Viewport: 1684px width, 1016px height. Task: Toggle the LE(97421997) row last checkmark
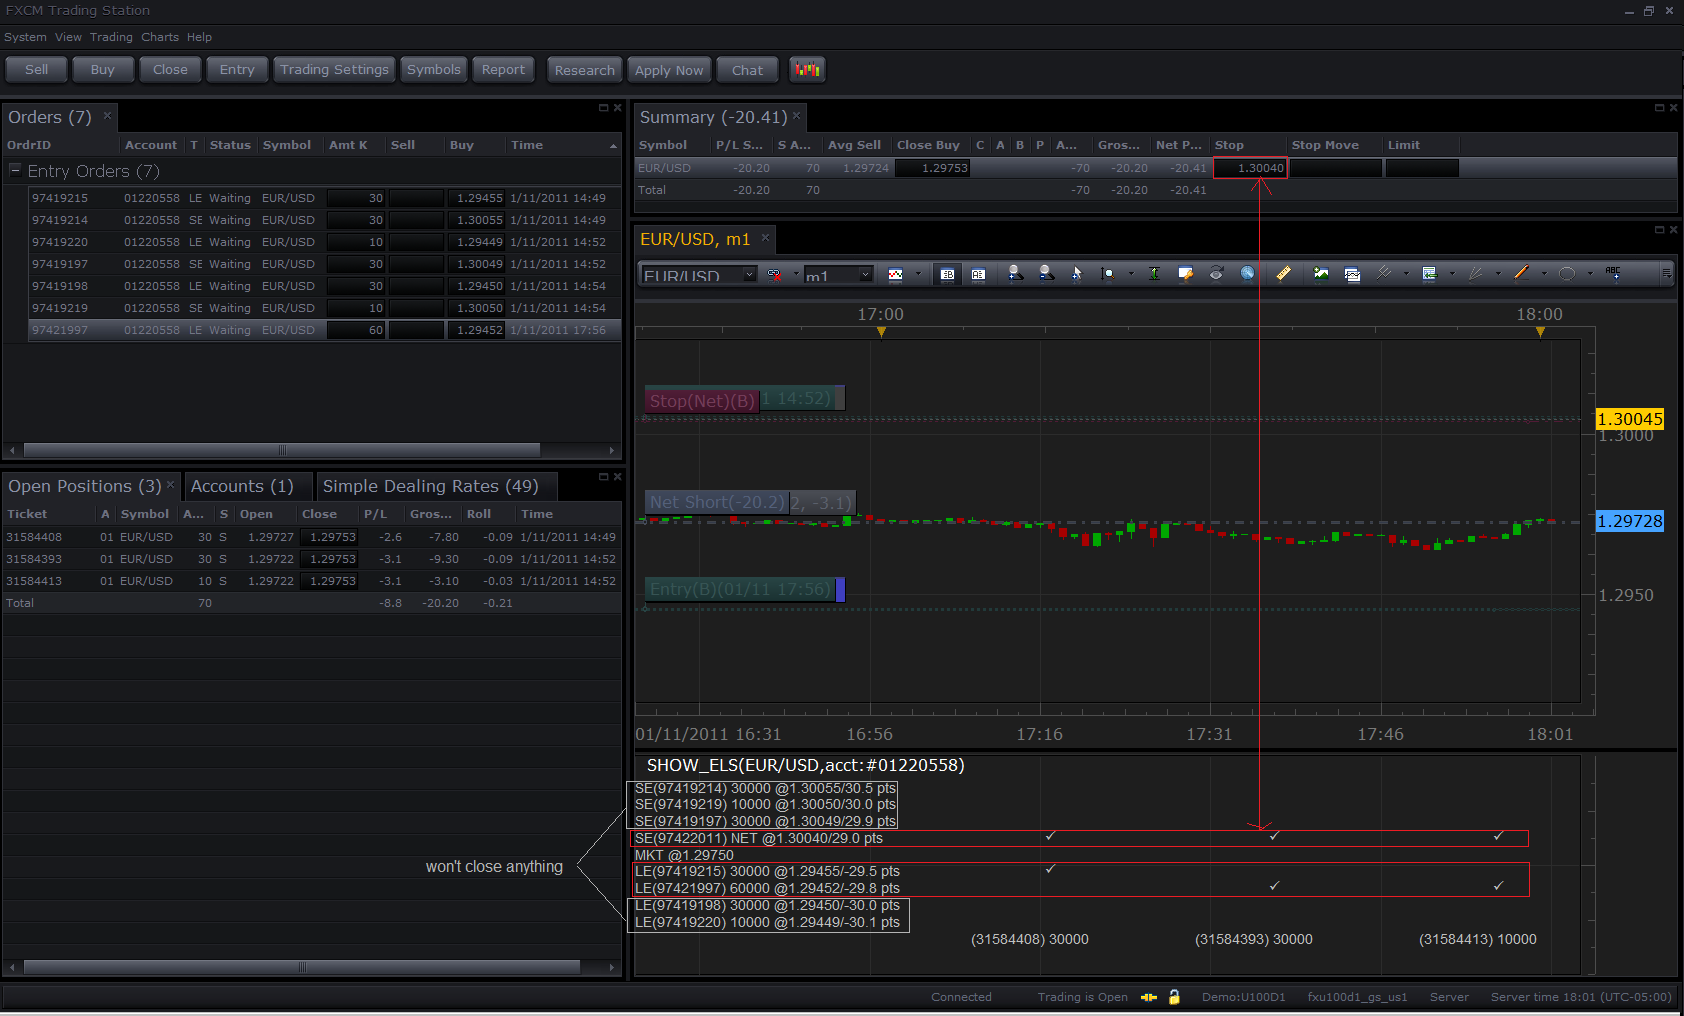[1498, 886]
